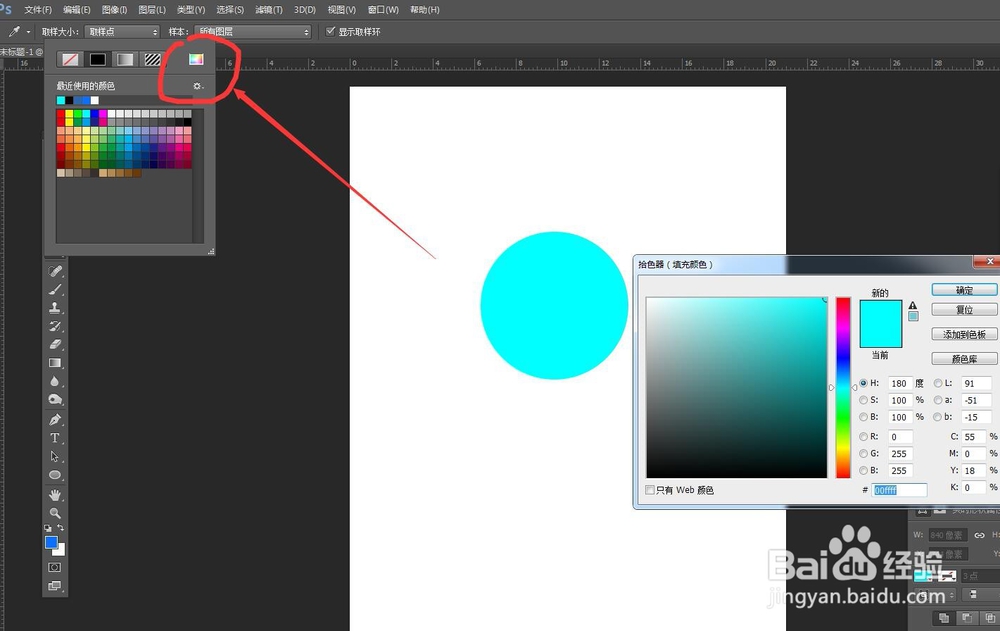Screen dimensions: 1000x631
Task: Click out-of-gamut warning triangle in color picker
Action: [913, 306]
